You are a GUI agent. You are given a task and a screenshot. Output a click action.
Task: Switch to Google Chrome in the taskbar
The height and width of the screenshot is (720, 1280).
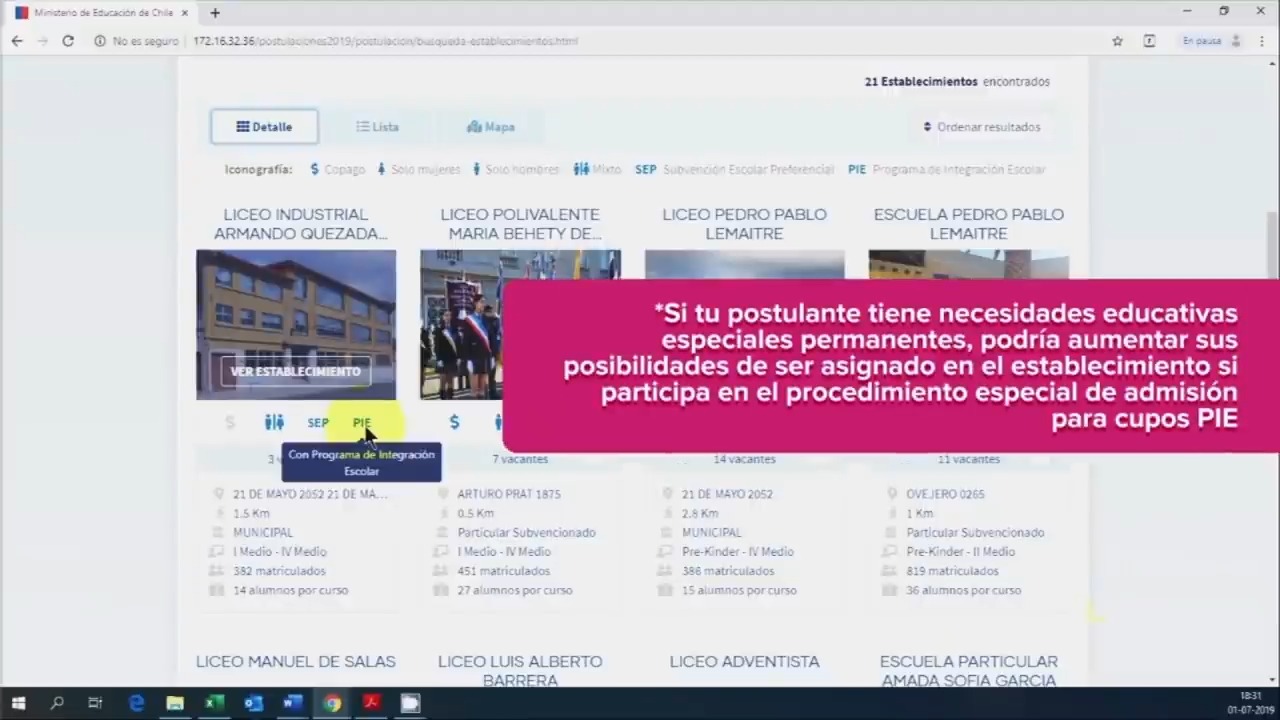click(332, 703)
